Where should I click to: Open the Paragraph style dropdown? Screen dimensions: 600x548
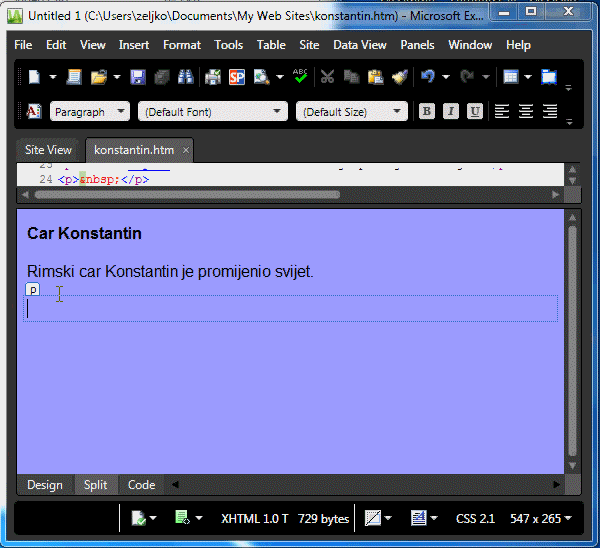click(x=90, y=112)
